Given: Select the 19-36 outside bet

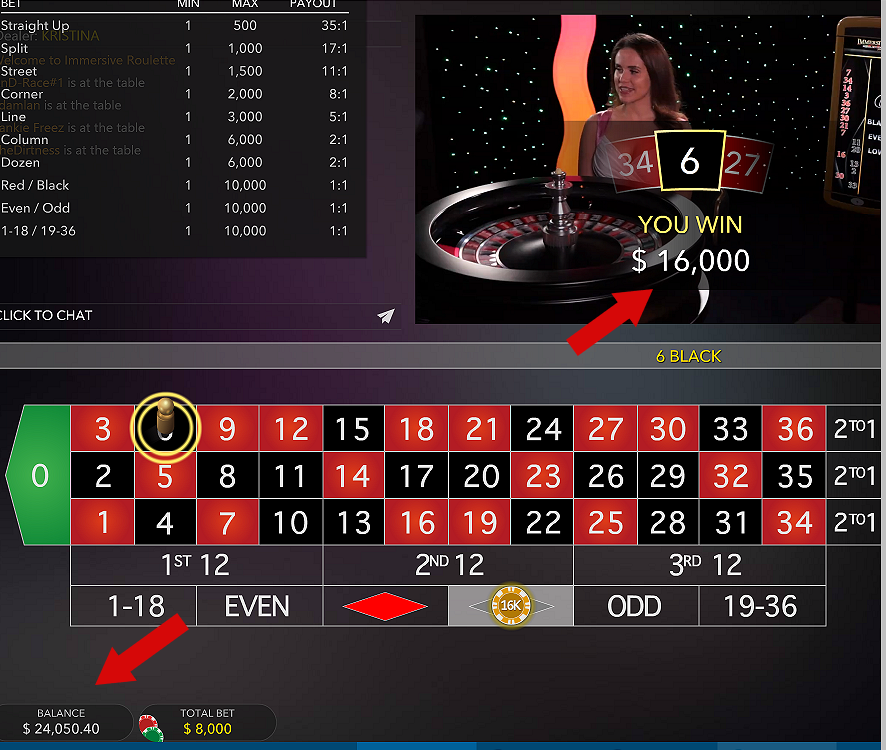Looking at the screenshot, I should (762, 606).
